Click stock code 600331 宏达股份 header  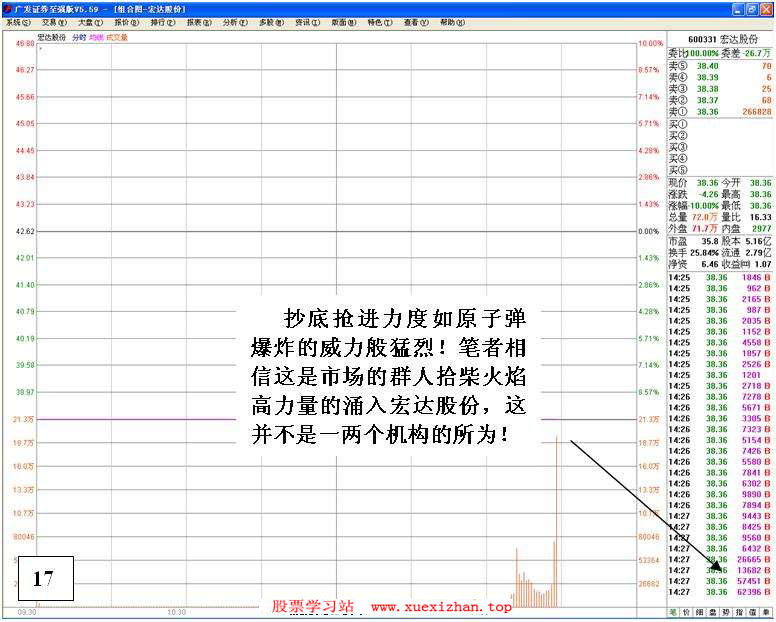coord(723,39)
